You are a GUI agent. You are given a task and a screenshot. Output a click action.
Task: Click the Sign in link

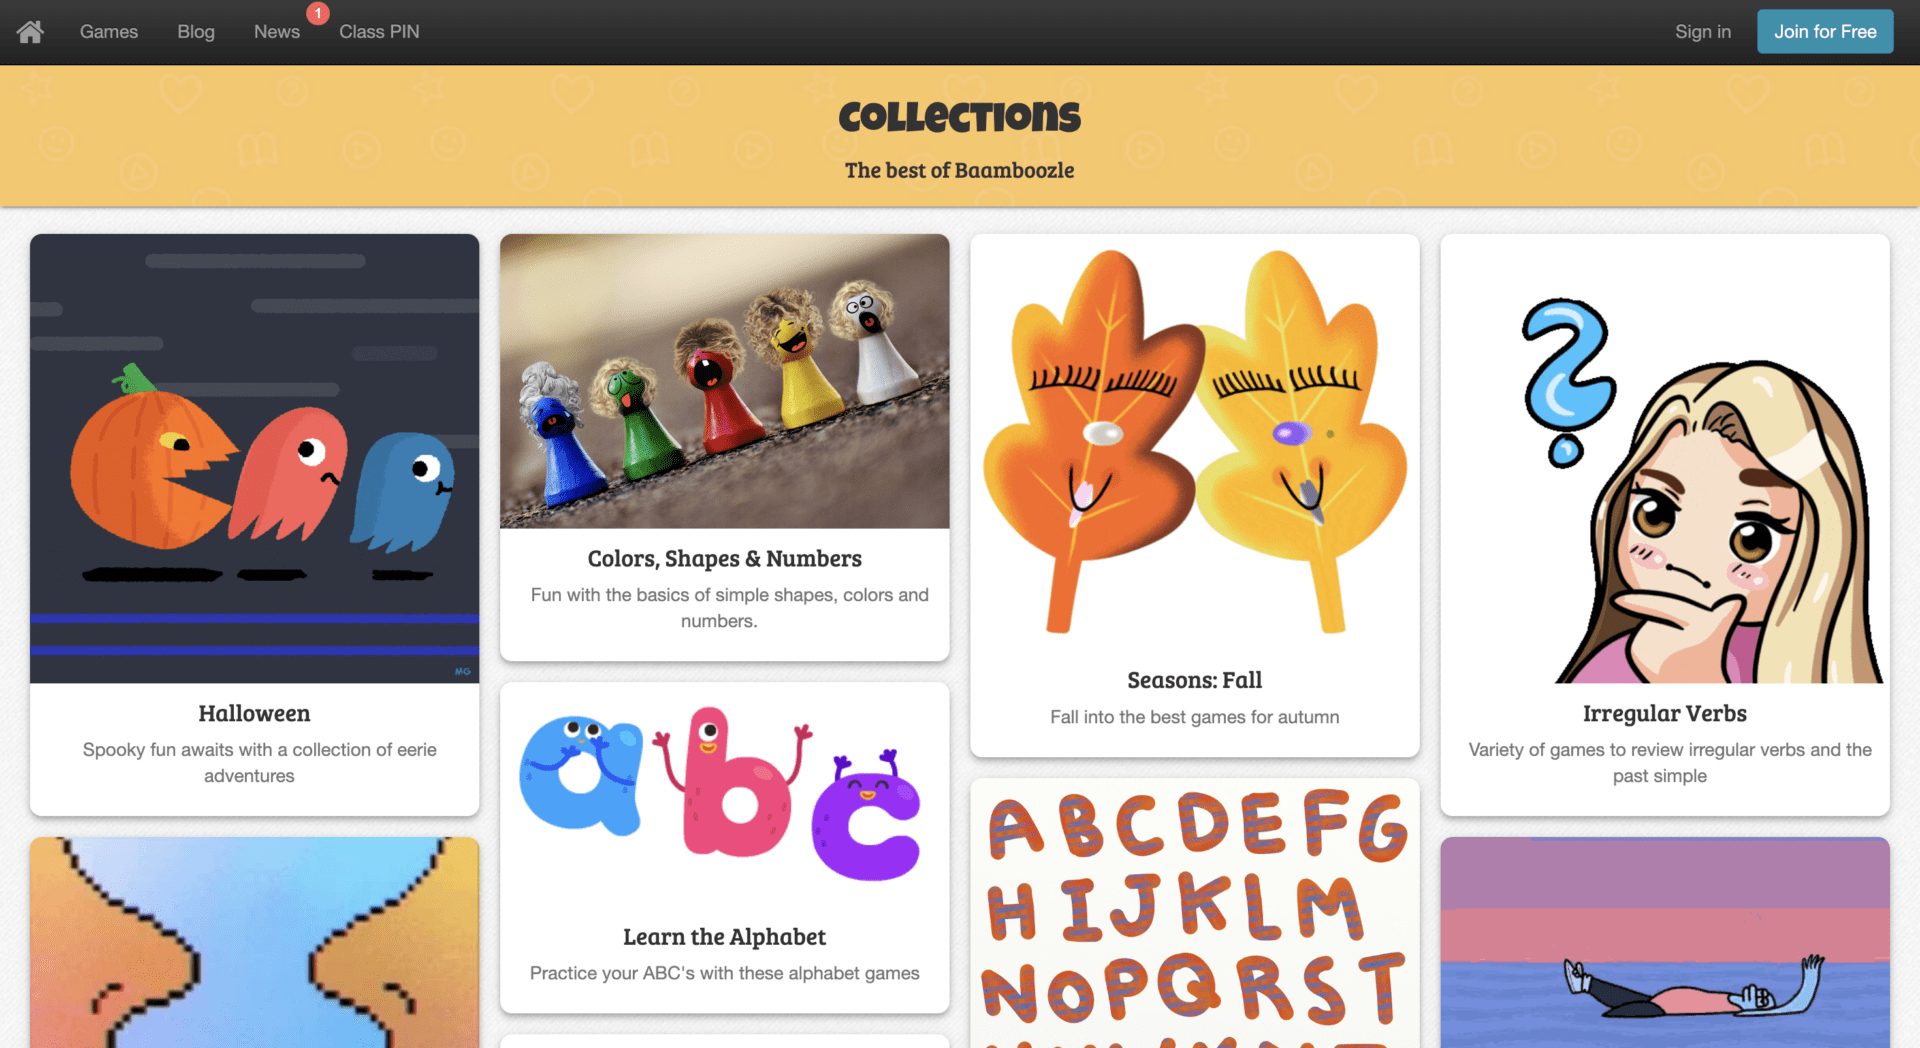(x=1703, y=32)
